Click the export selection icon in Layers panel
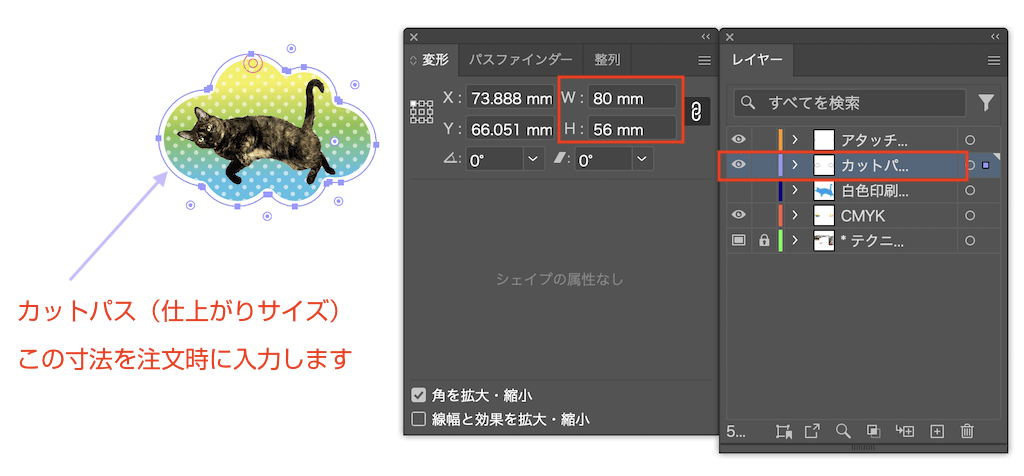 click(812, 431)
